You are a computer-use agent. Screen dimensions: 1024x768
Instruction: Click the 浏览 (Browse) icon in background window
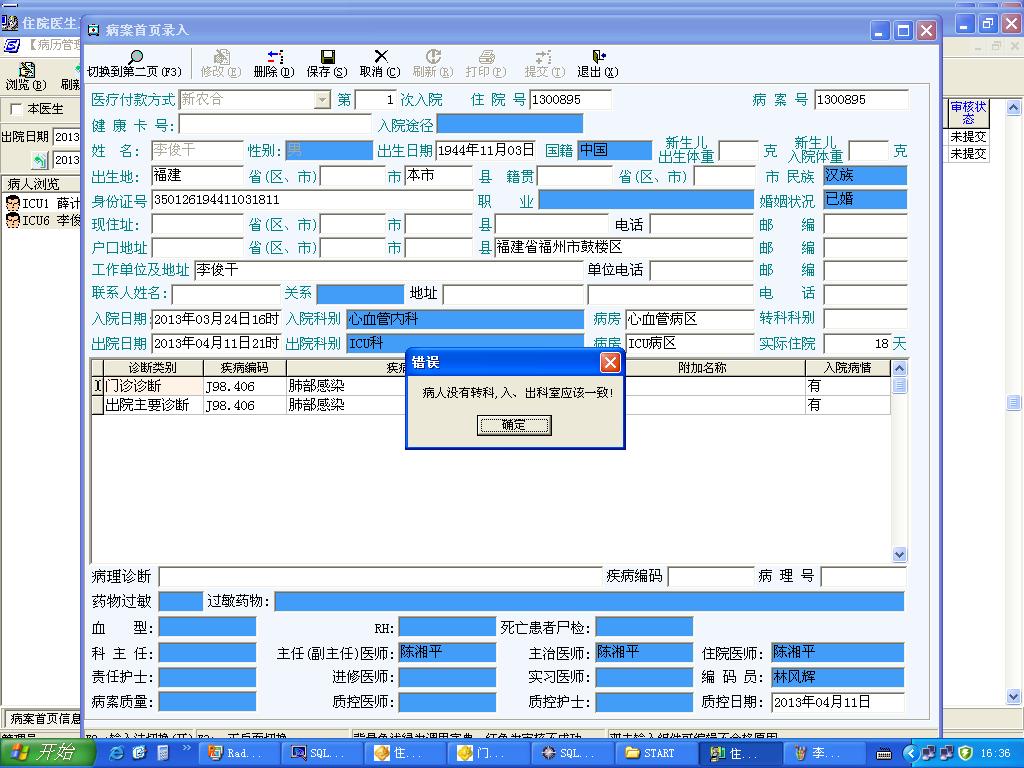(x=26, y=70)
